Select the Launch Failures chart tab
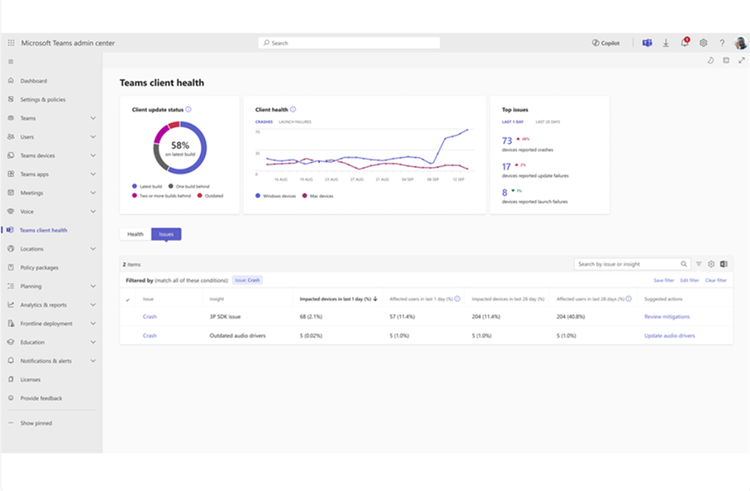The image size is (750, 491). (x=295, y=122)
